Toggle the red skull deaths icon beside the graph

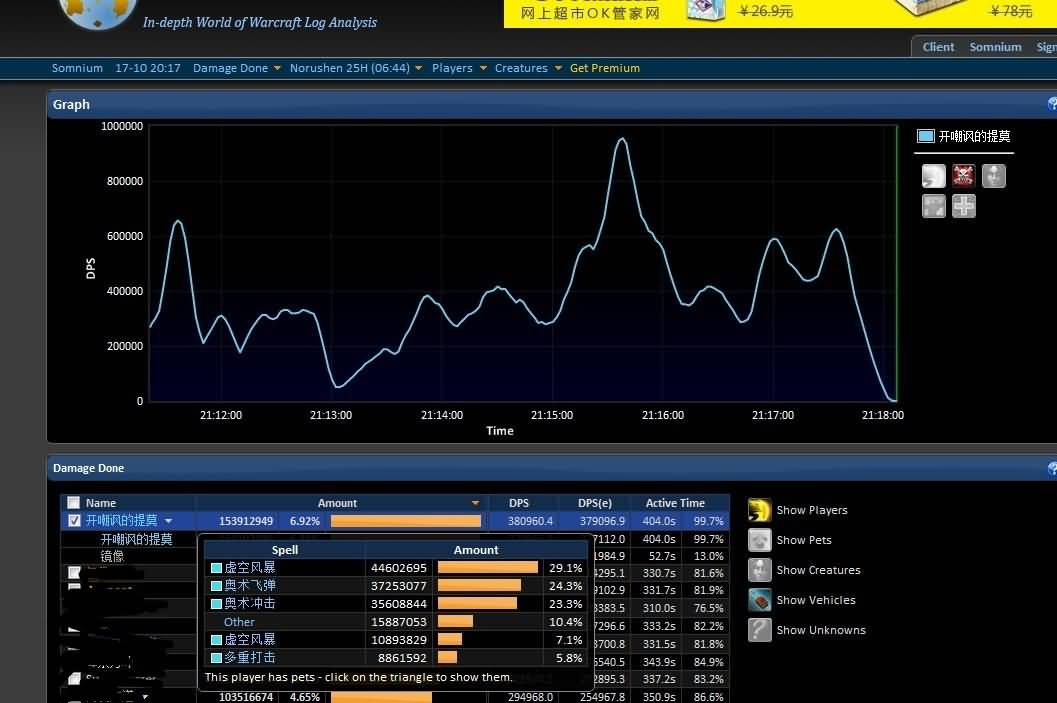963,176
